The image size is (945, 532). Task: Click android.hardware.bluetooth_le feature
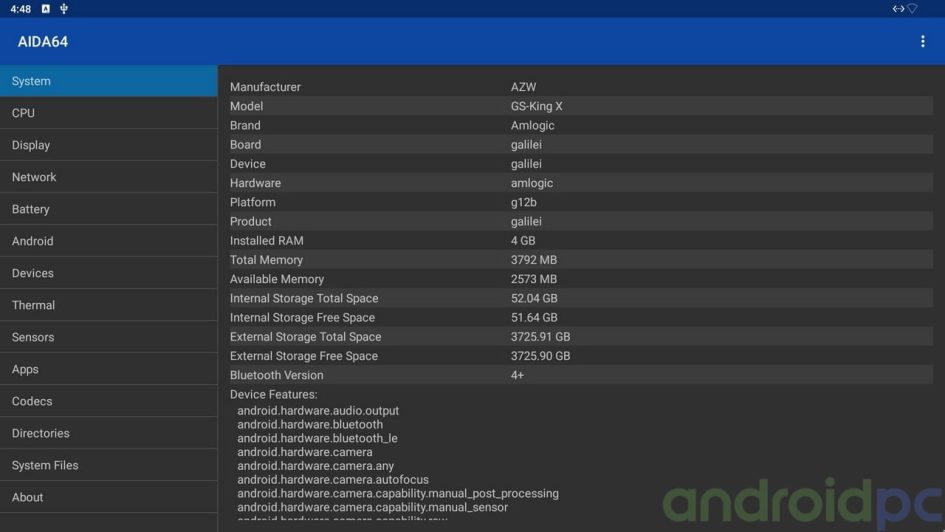pos(317,439)
